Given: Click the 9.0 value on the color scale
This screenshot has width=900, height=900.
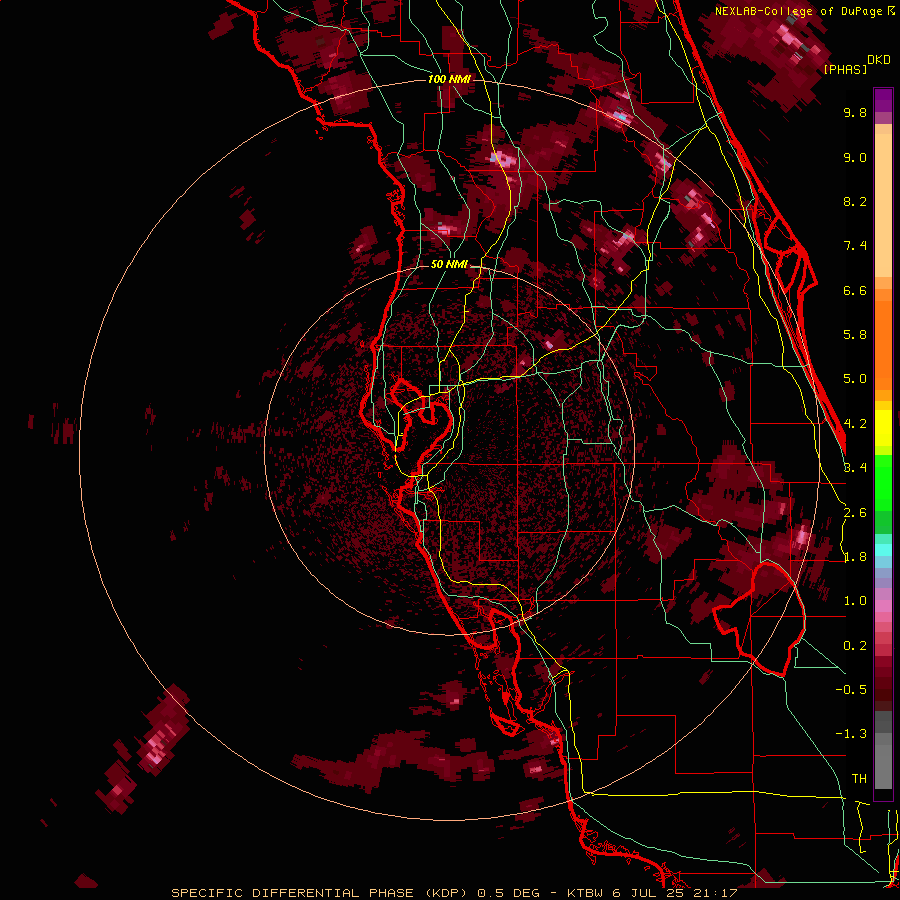Looking at the screenshot, I should [855, 158].
